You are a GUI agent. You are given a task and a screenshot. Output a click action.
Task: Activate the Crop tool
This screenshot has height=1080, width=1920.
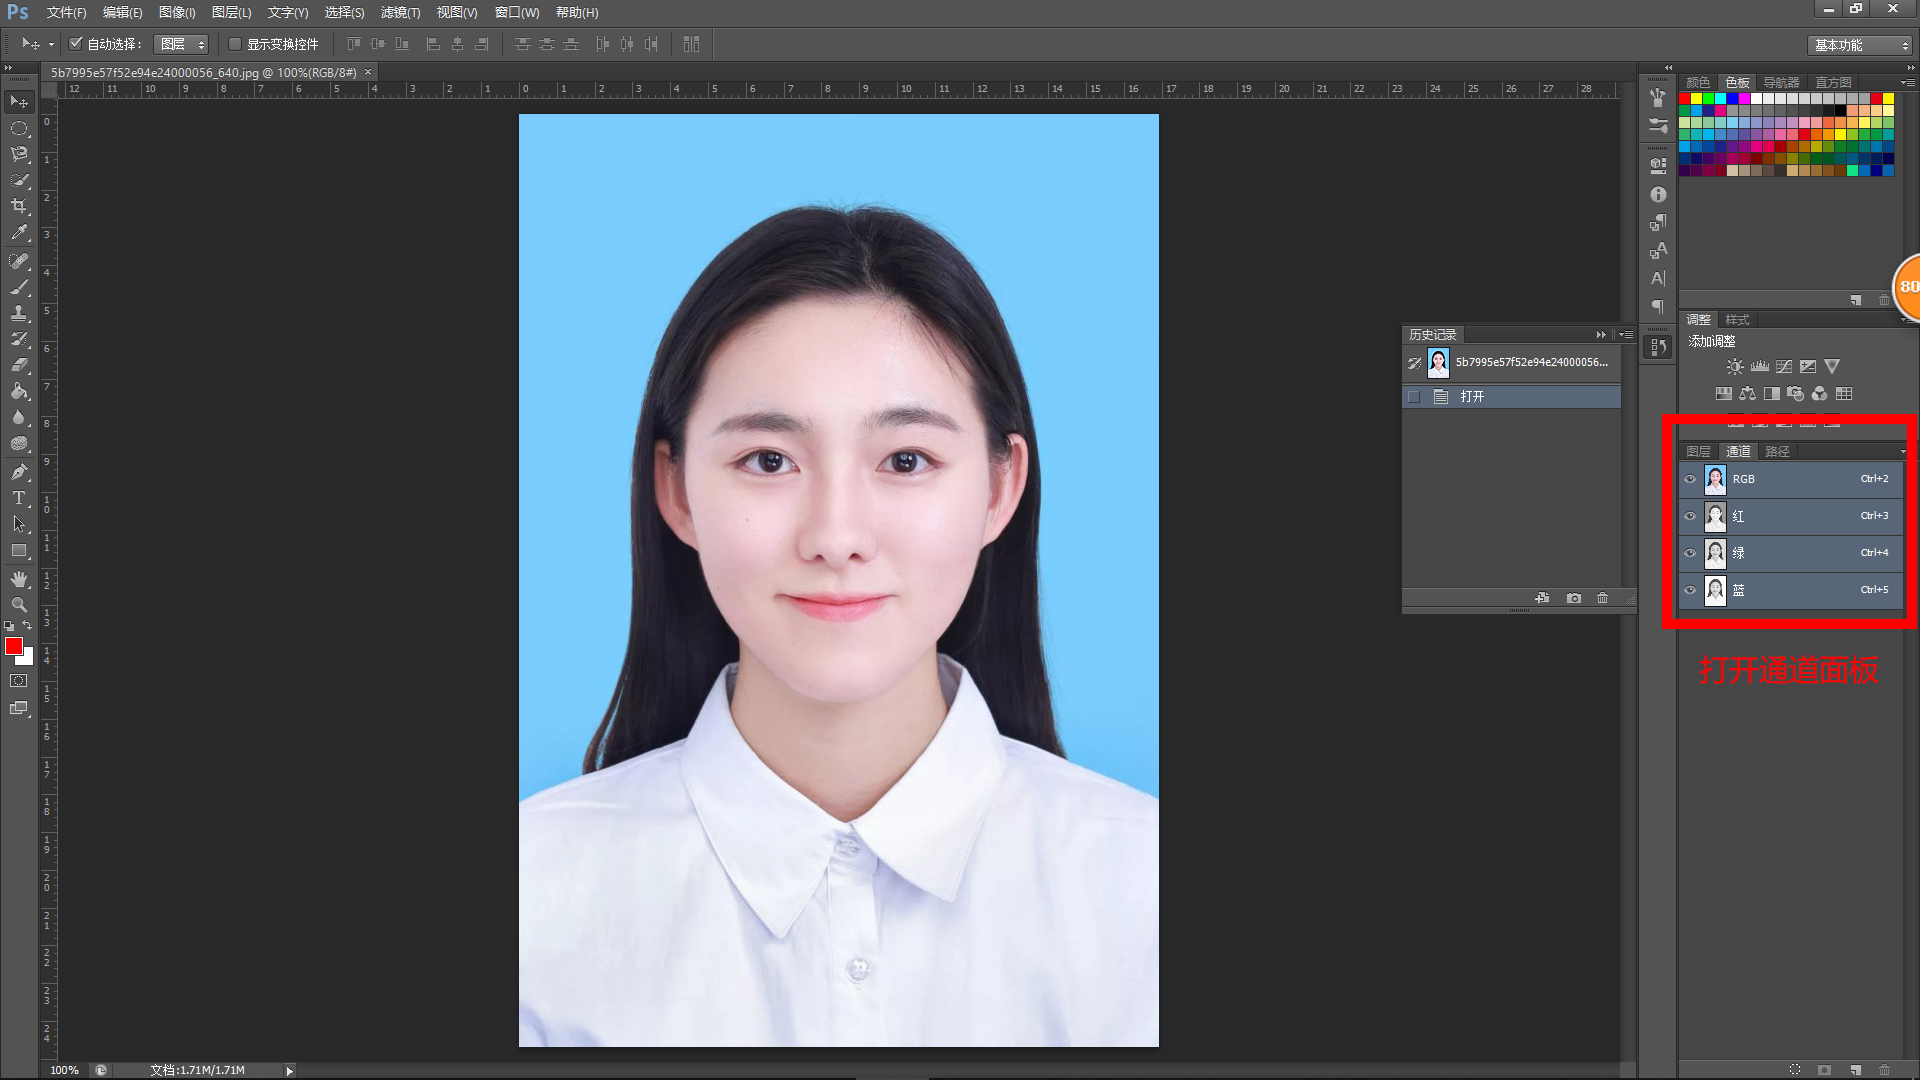19,206
